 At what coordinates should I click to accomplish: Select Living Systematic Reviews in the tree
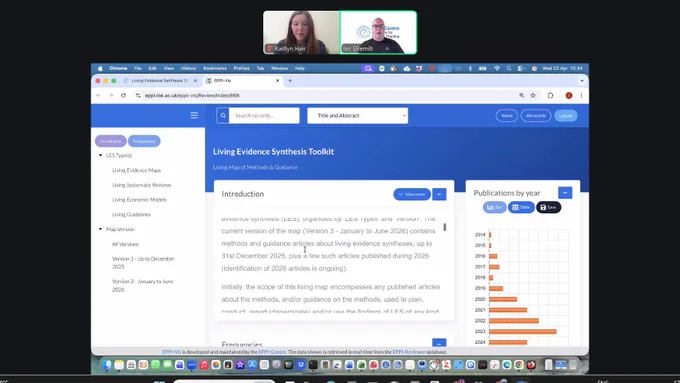[141, 185]
